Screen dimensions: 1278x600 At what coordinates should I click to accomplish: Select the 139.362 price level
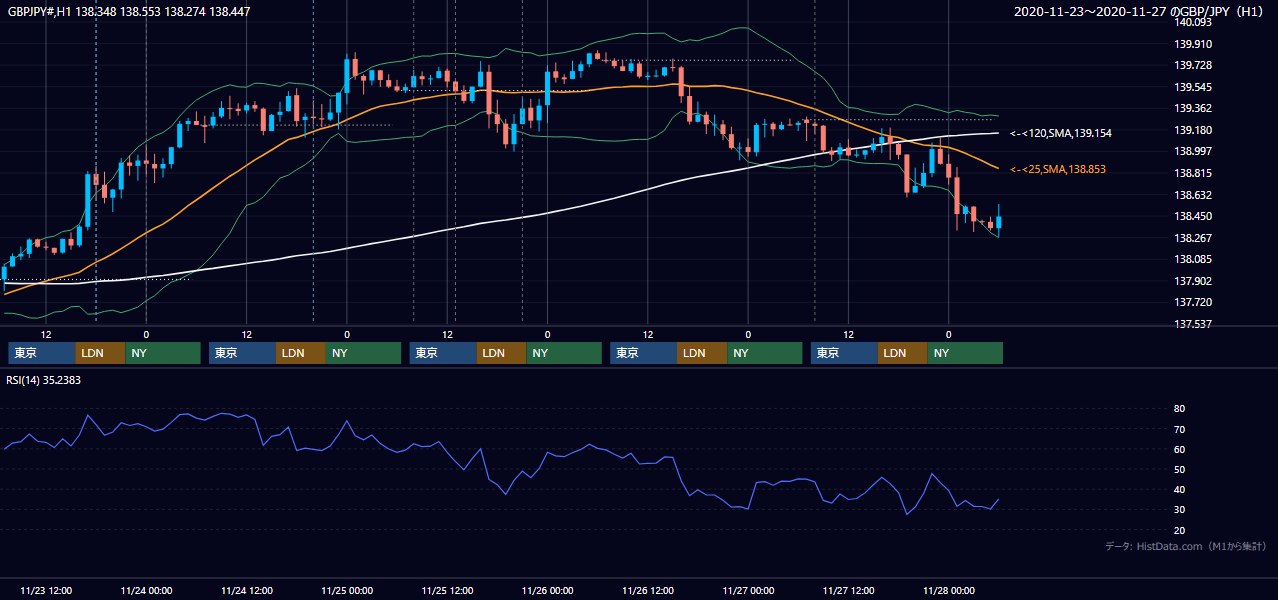(1192, 108)
